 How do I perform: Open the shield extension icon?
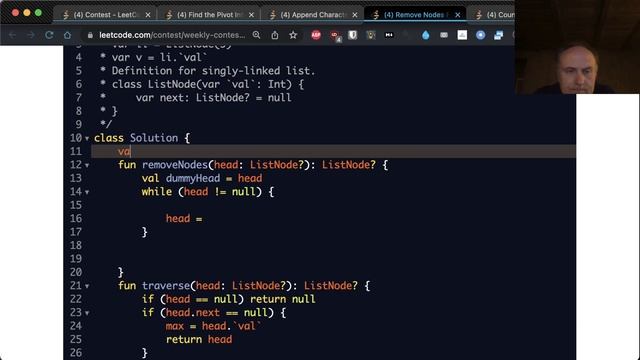coord(353,35)
